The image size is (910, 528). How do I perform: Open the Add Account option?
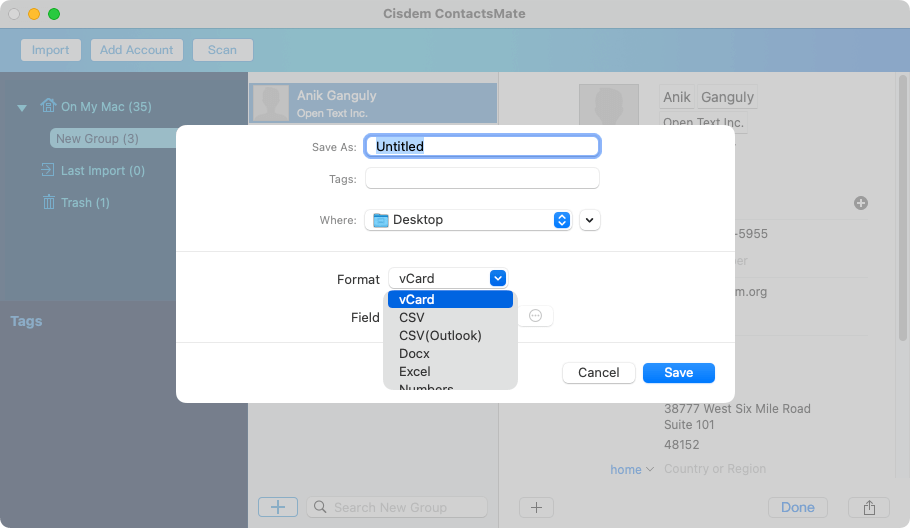[x=136, y=50]
